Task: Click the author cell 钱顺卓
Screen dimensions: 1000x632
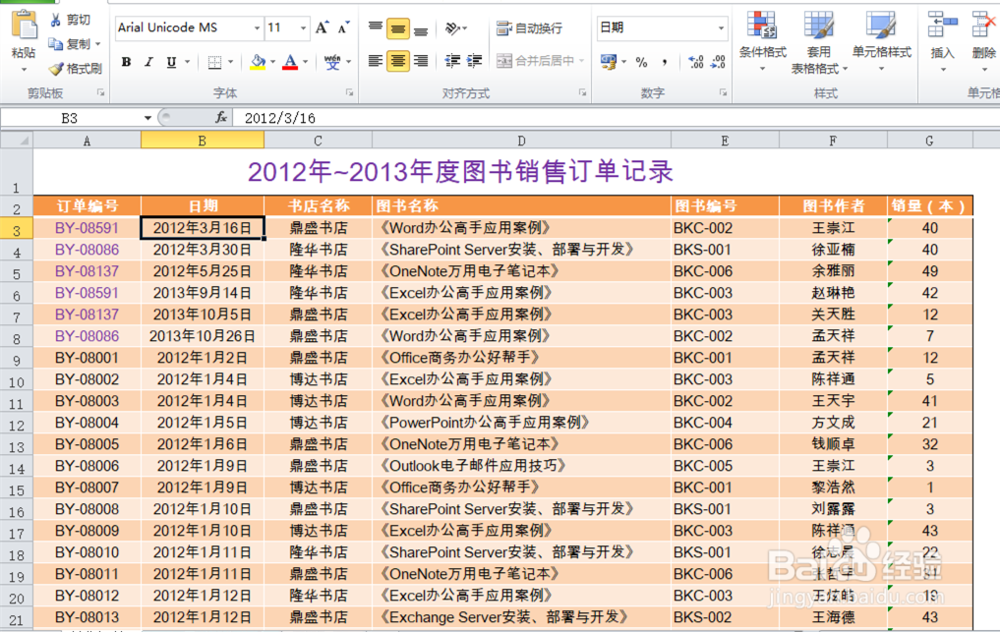Action: click(x=833, y=444)
